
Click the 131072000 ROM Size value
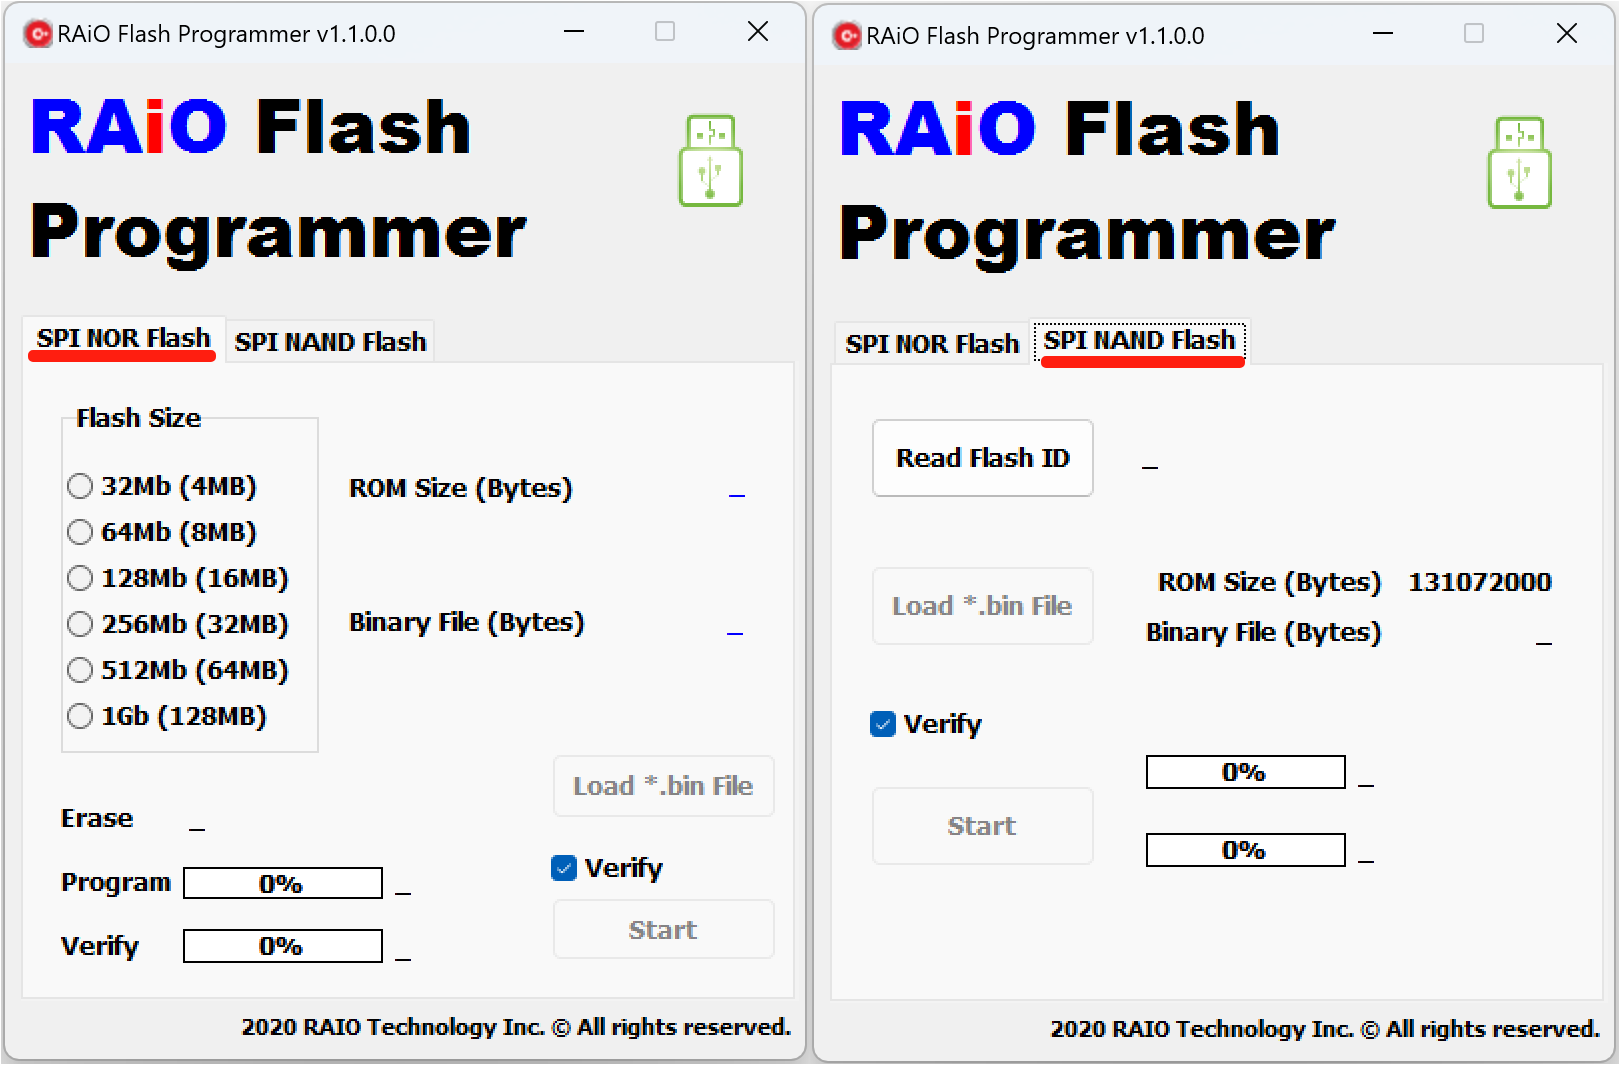coord(1479,582)
